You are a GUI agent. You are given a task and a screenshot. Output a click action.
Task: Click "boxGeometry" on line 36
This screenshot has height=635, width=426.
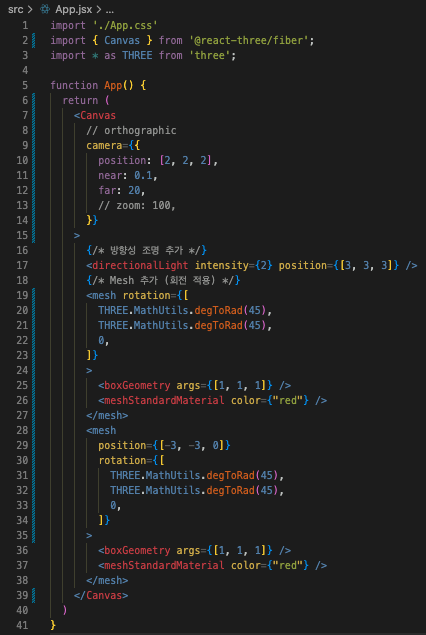tap(137, 550)
